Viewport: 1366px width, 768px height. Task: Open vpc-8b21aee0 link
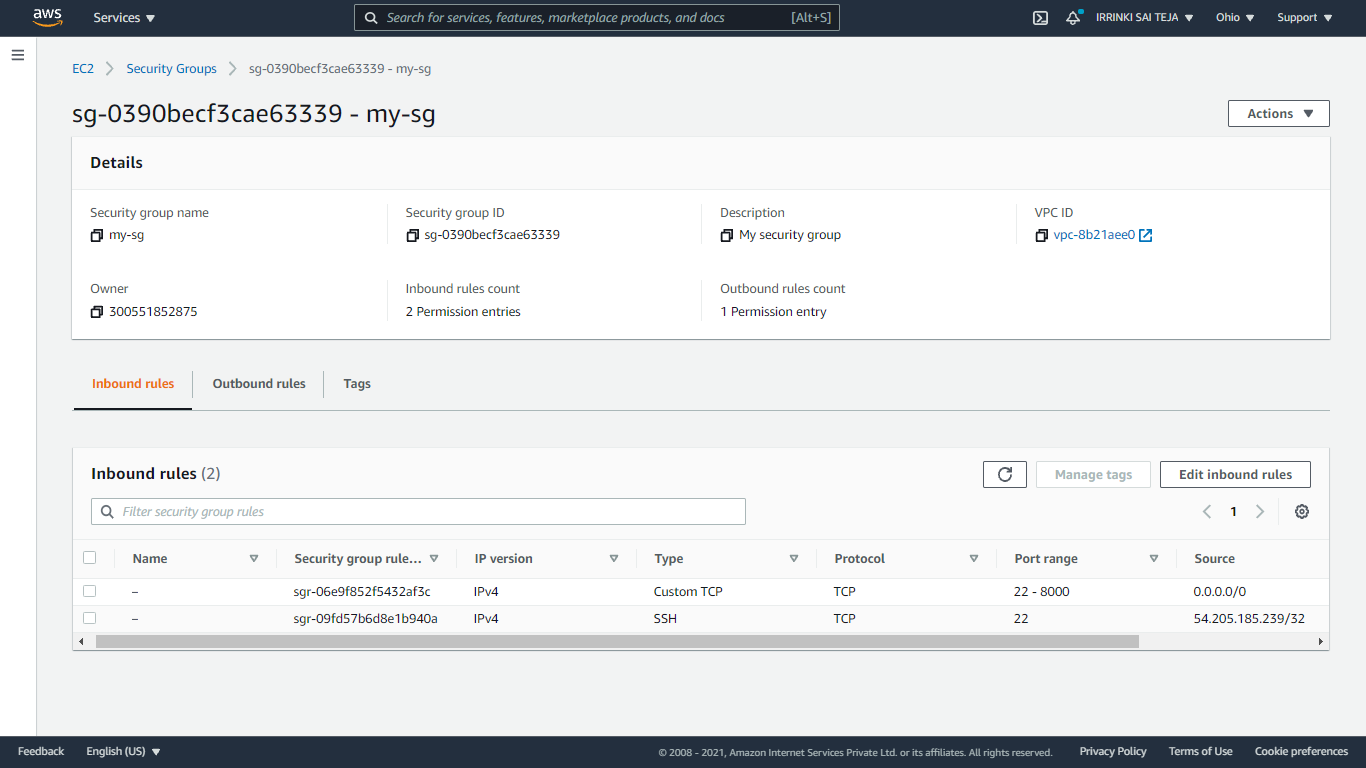coord(1094,235)
